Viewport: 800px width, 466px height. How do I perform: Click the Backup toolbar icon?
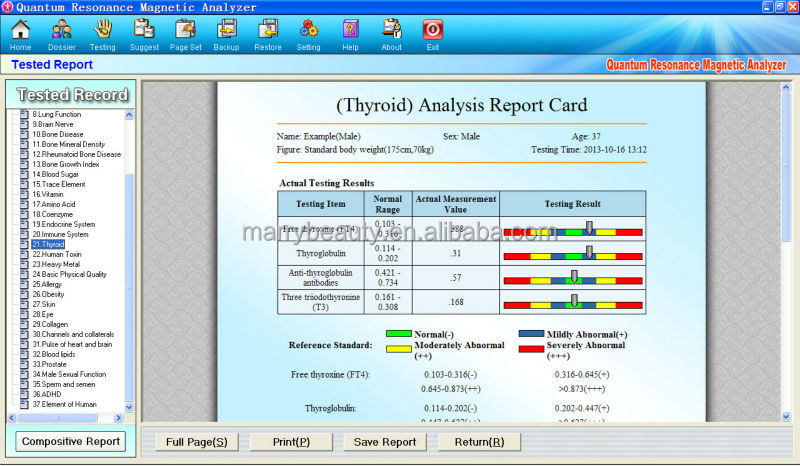pos(227,35)
